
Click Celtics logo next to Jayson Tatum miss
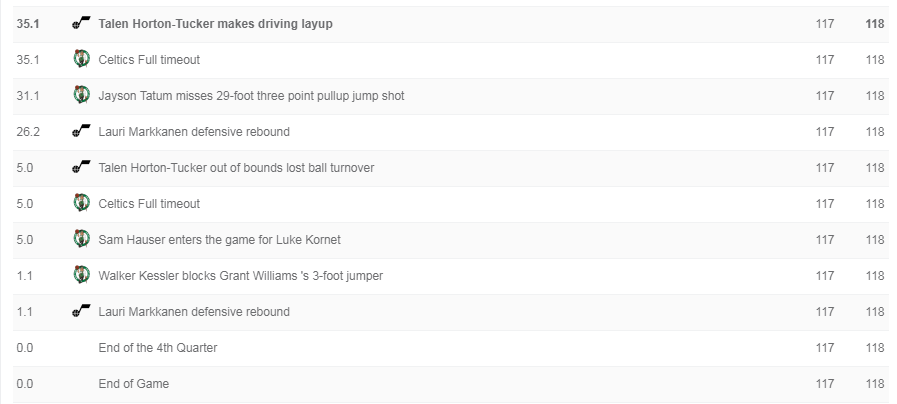coord(82,95)
